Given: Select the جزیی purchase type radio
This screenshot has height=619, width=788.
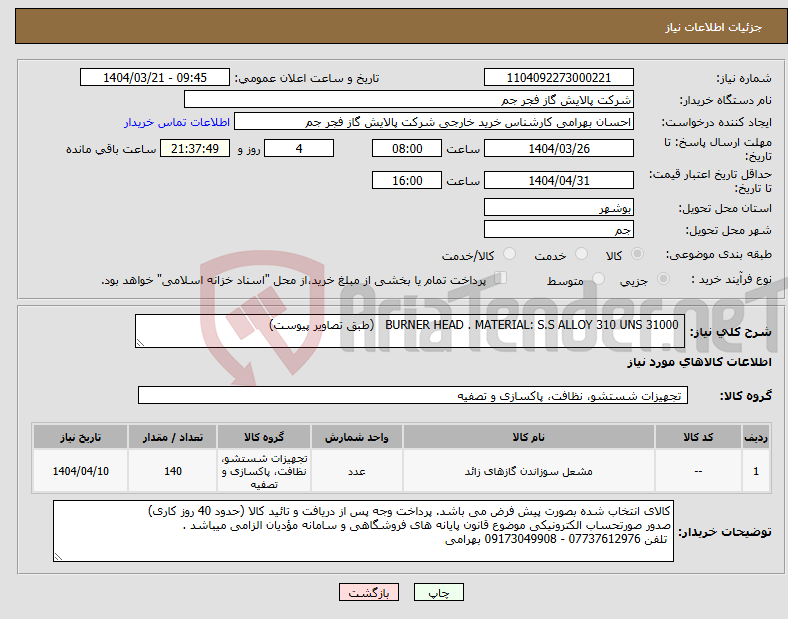Looking at the screenshot, I should click(x=663, y=278).
